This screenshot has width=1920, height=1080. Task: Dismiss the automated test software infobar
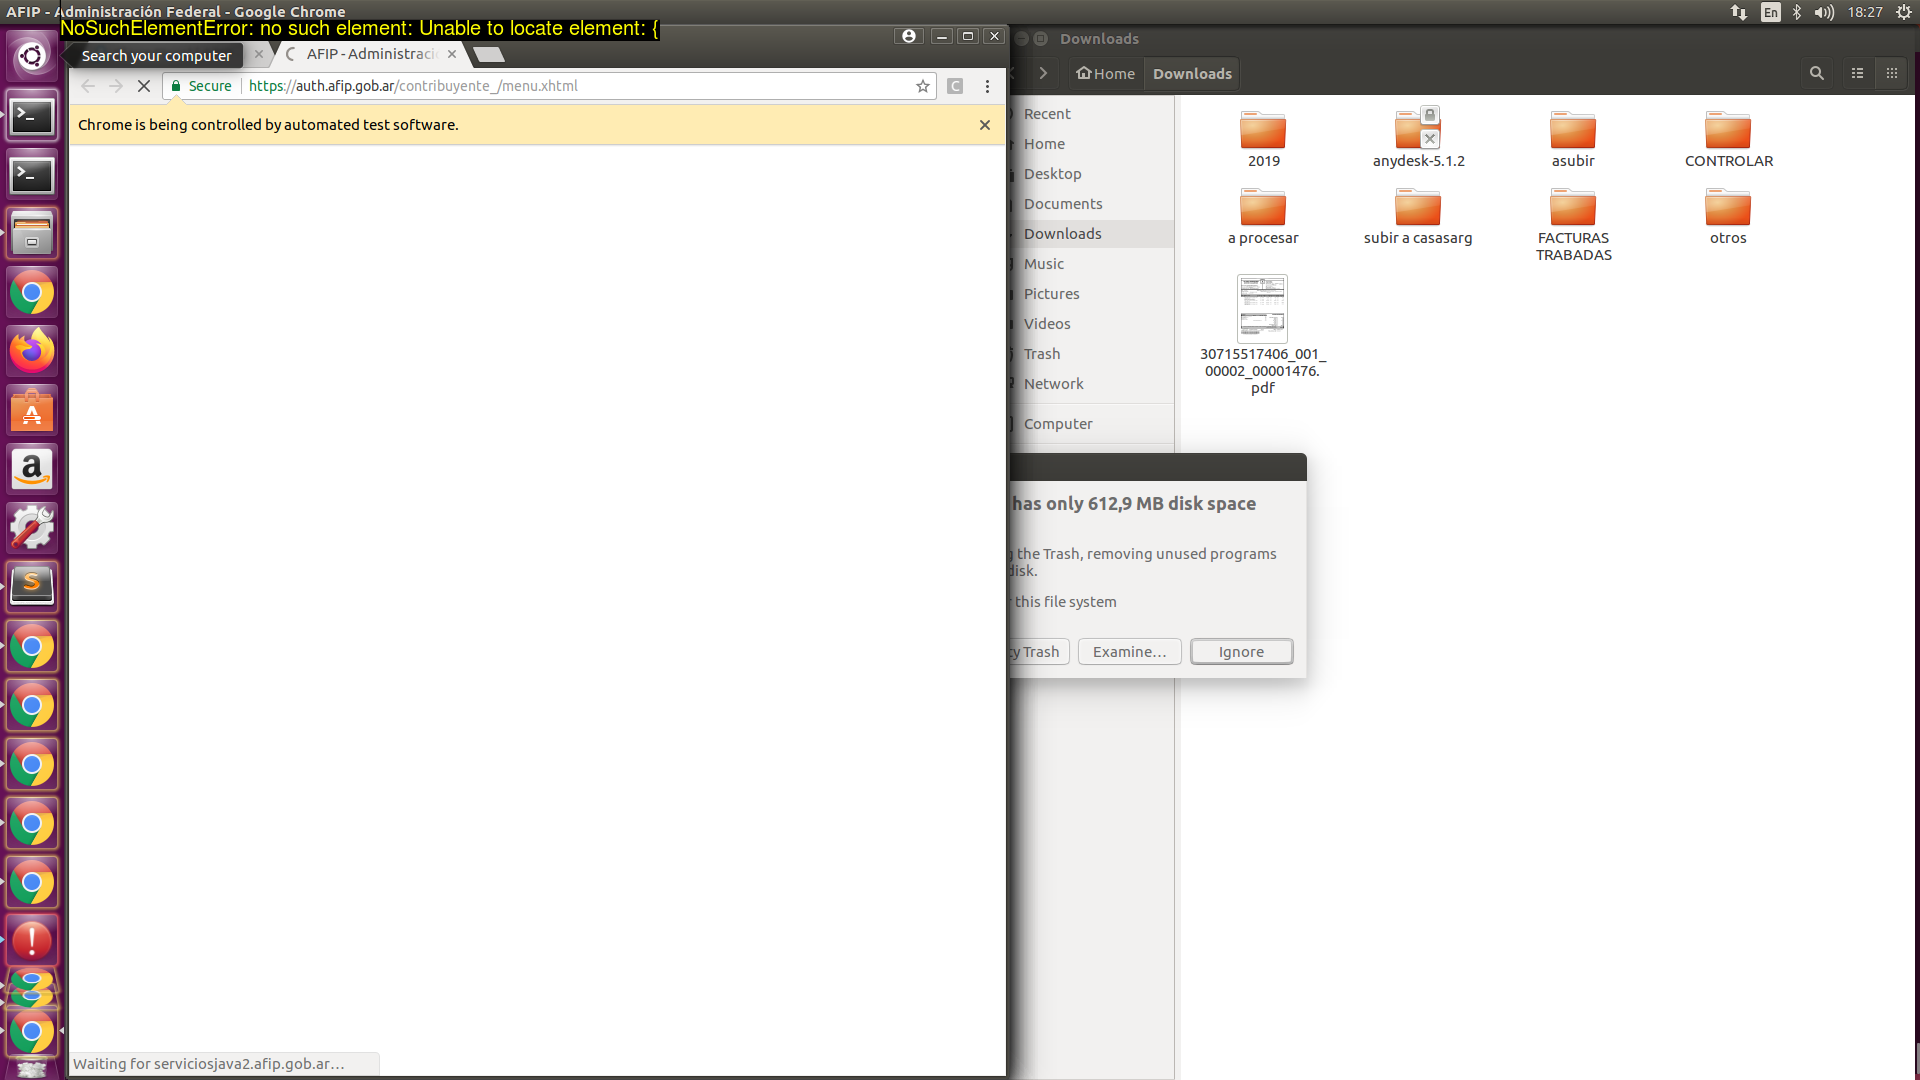point(985,125)
